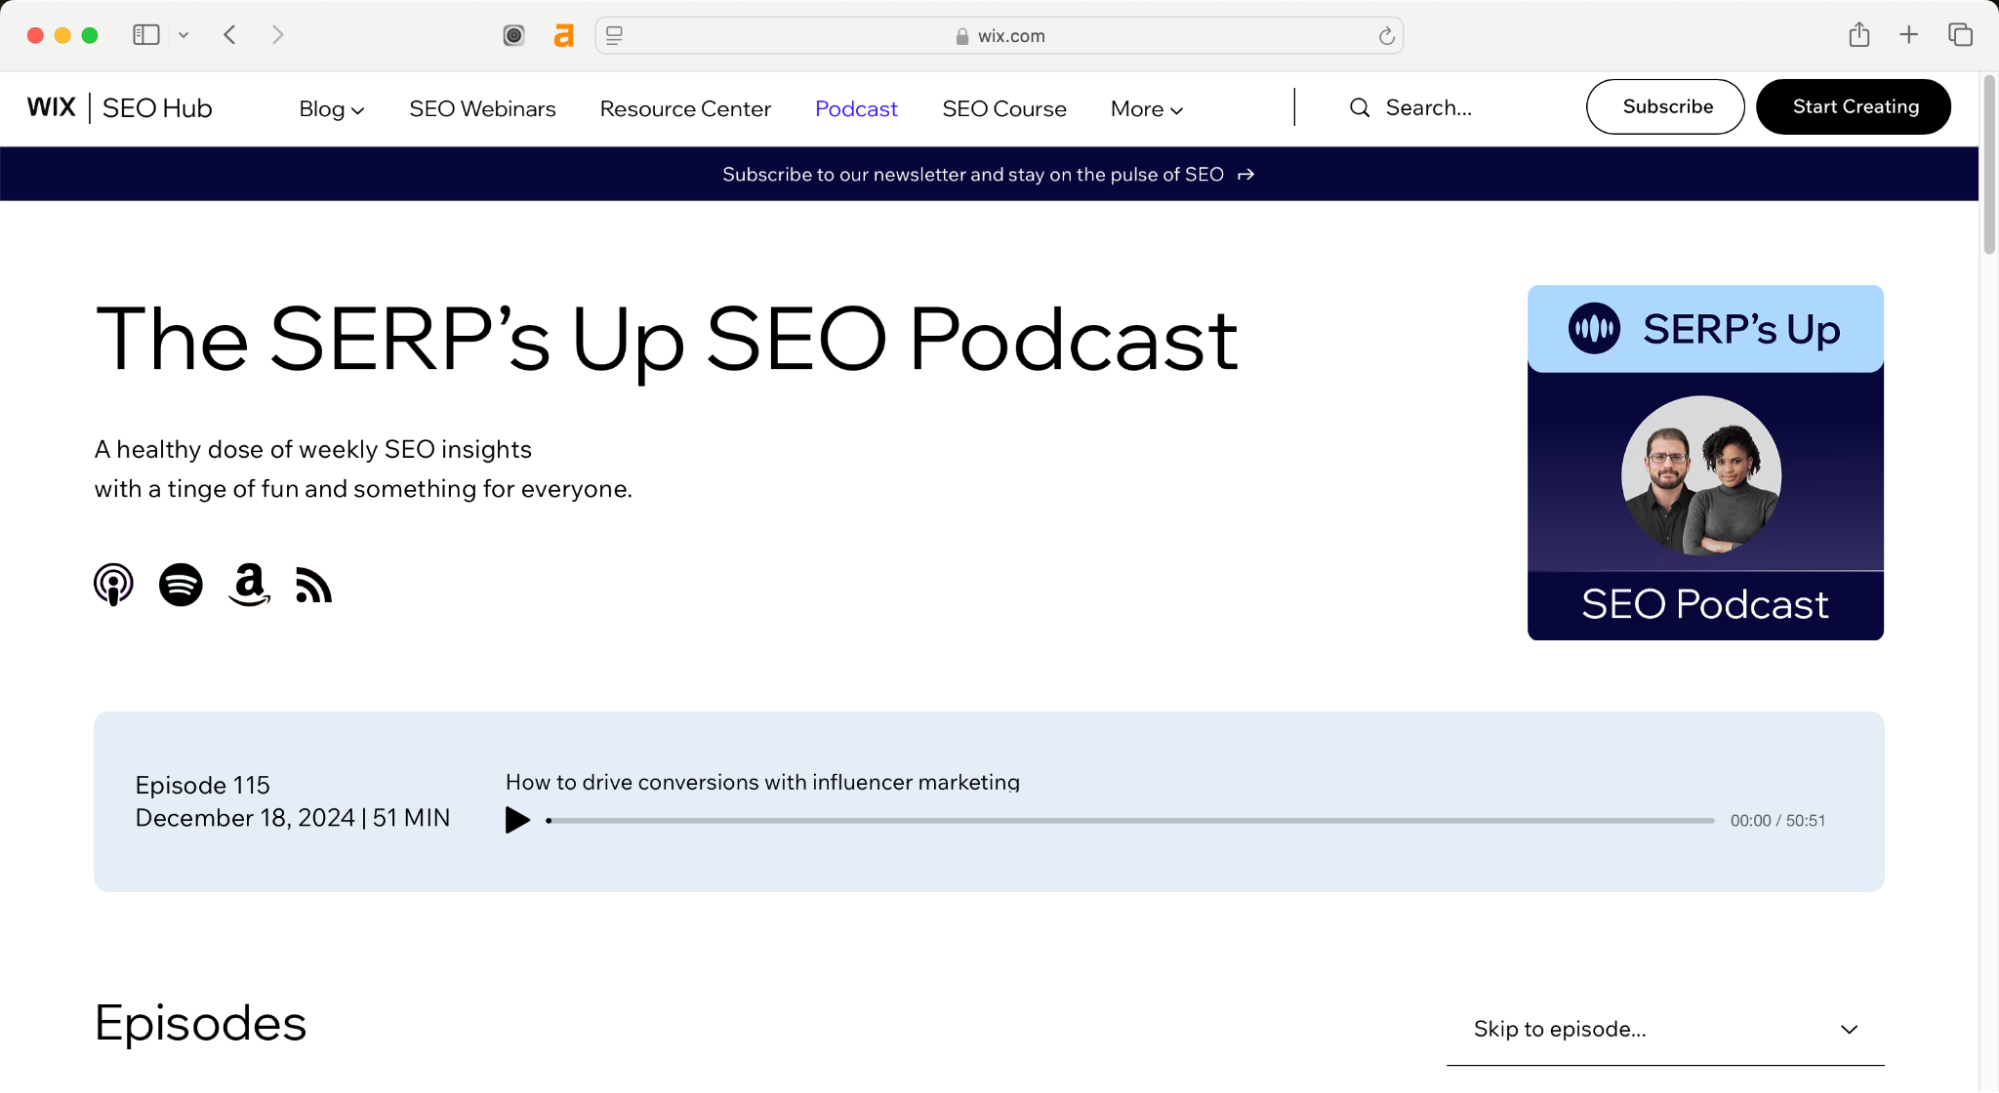This screenshot has height=1093, width=1999.
Task: Click the Subscribe button
Action: point(1665,106)
